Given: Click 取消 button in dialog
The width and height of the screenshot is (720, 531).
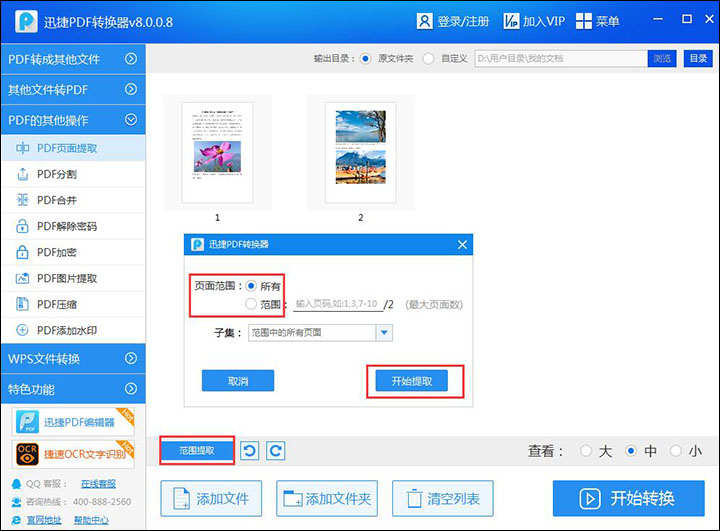Looking at the screenshot, I should pyautogui.click(x=238, y=381).
